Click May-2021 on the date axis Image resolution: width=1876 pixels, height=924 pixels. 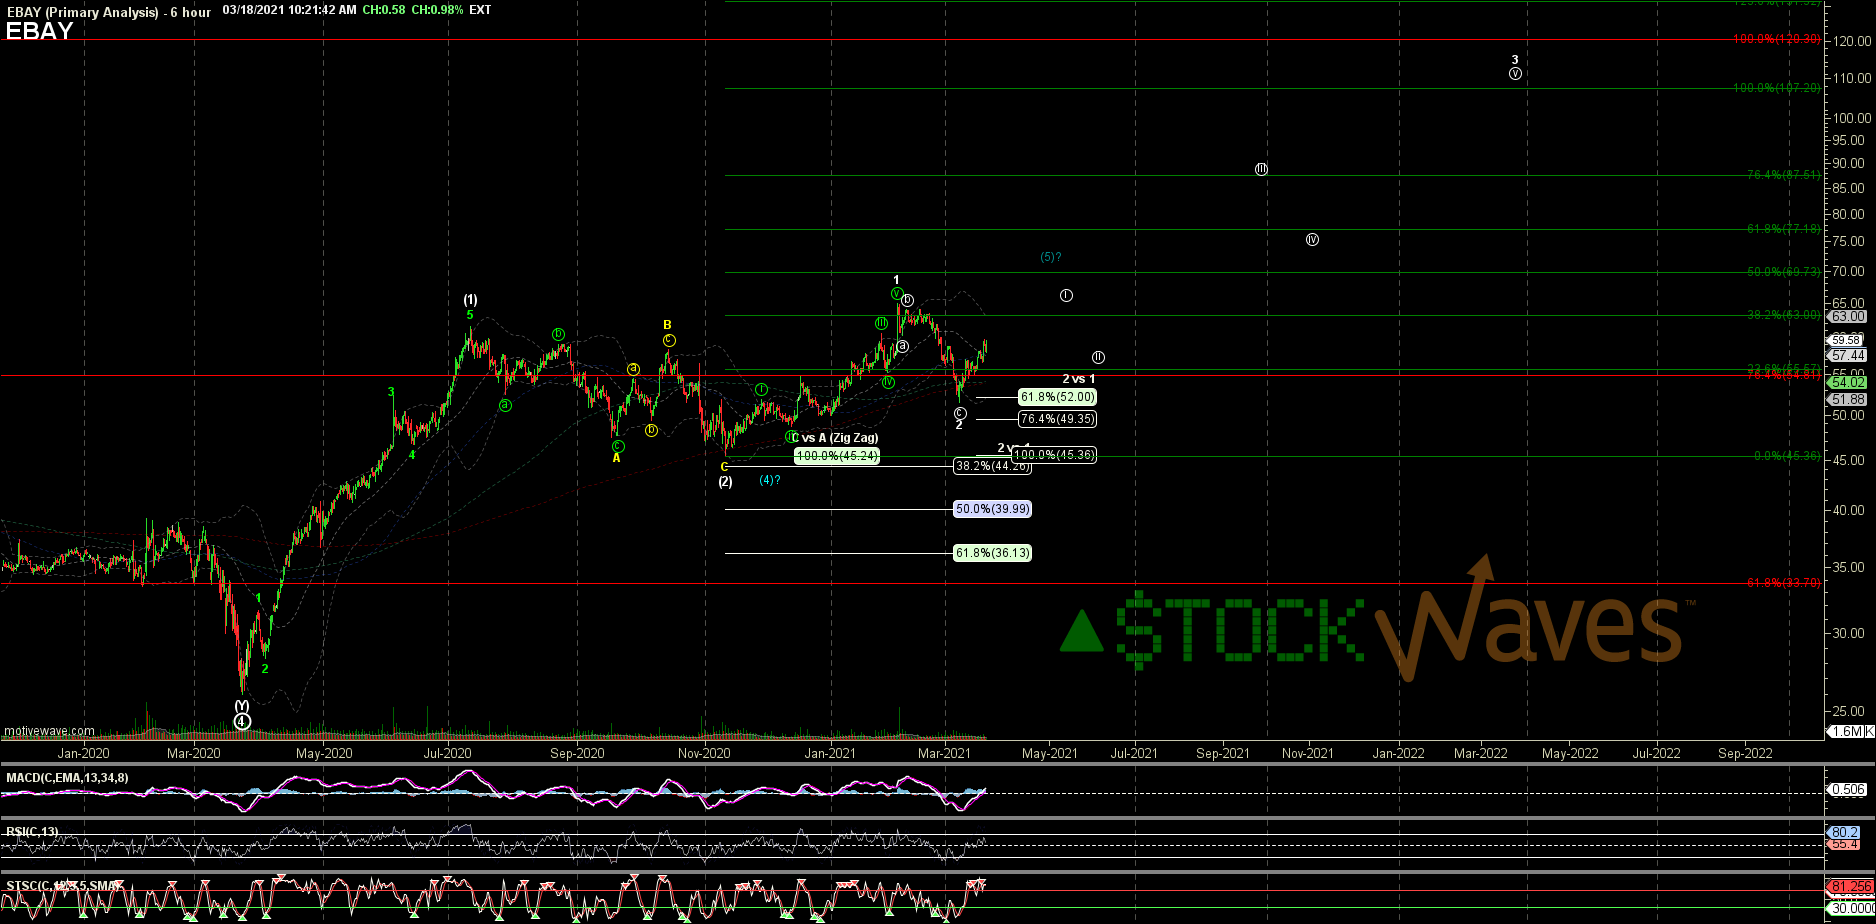(1049, 753)
